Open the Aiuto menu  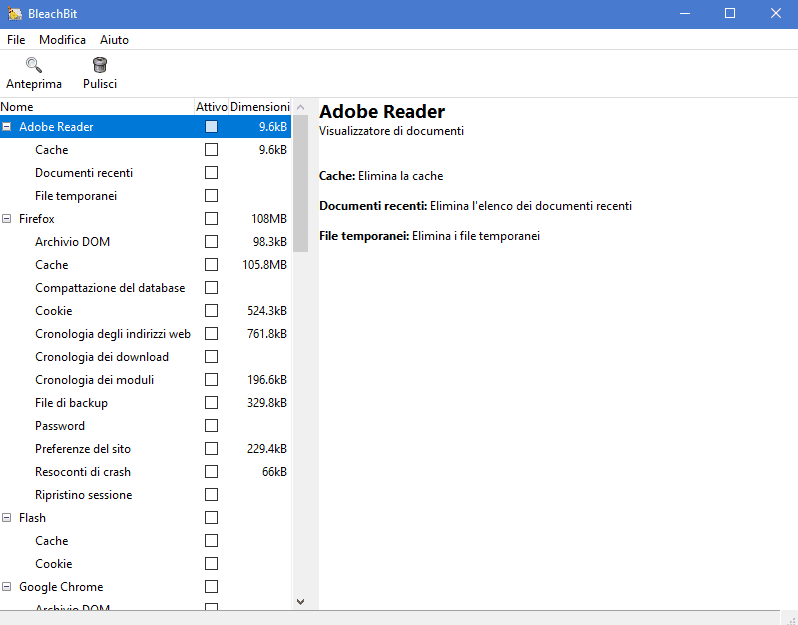[x=114, y=40]
